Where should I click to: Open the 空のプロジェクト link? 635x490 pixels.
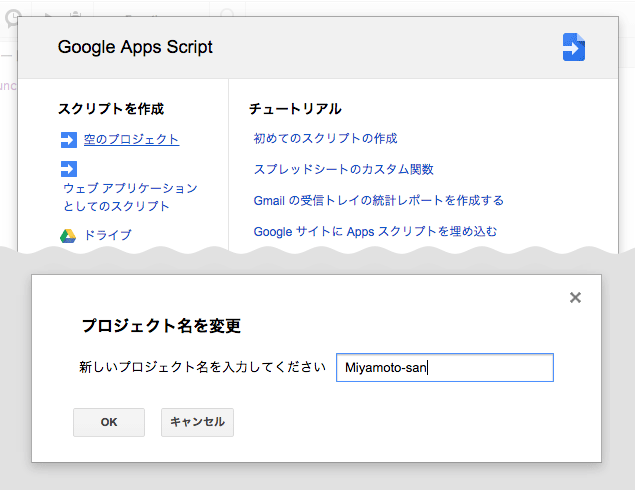click(x=131, y=139)
